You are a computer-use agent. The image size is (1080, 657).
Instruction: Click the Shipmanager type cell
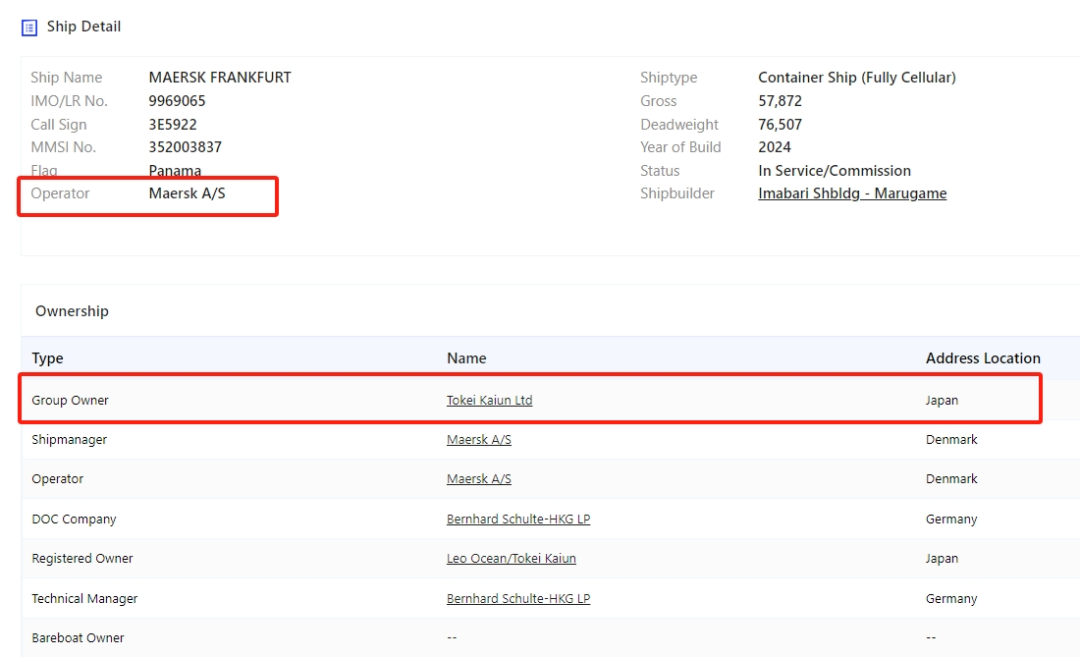(x=69, y=439)
